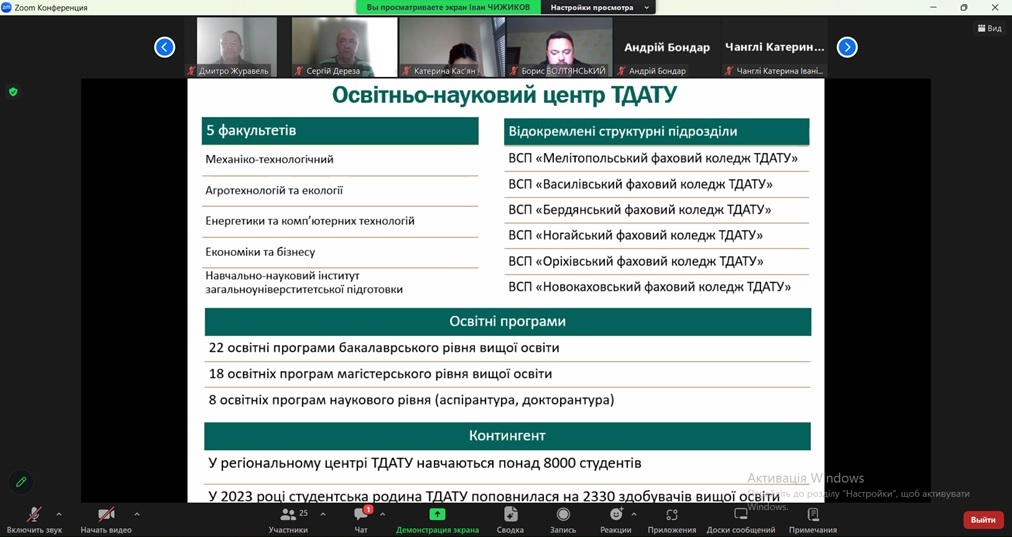Click '8 освітніх програм наукового' line
Viewport: 1012px width, 537px height.
411,400
